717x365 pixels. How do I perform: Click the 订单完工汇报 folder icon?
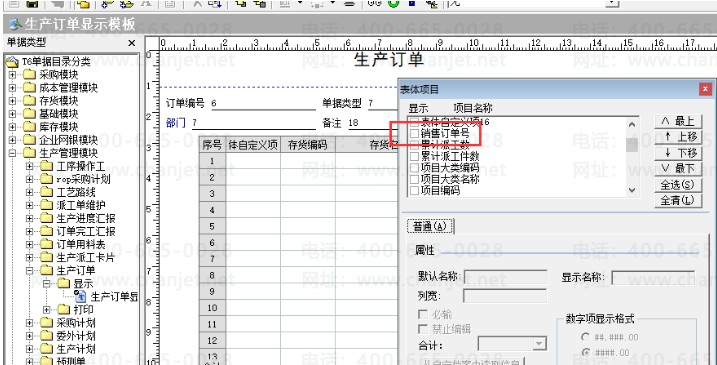(47, 231)
